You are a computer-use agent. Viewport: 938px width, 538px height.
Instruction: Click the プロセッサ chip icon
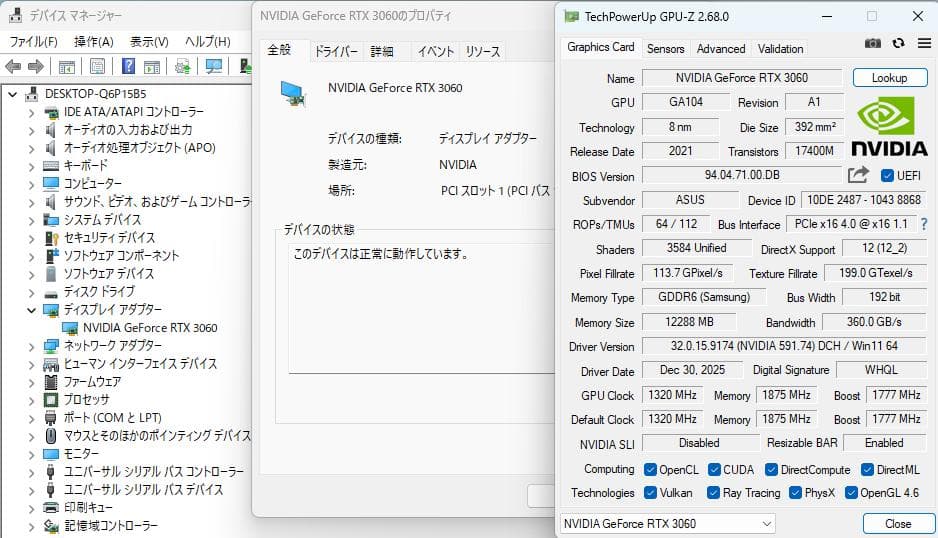pyautogui.click(x=51, y=400)
